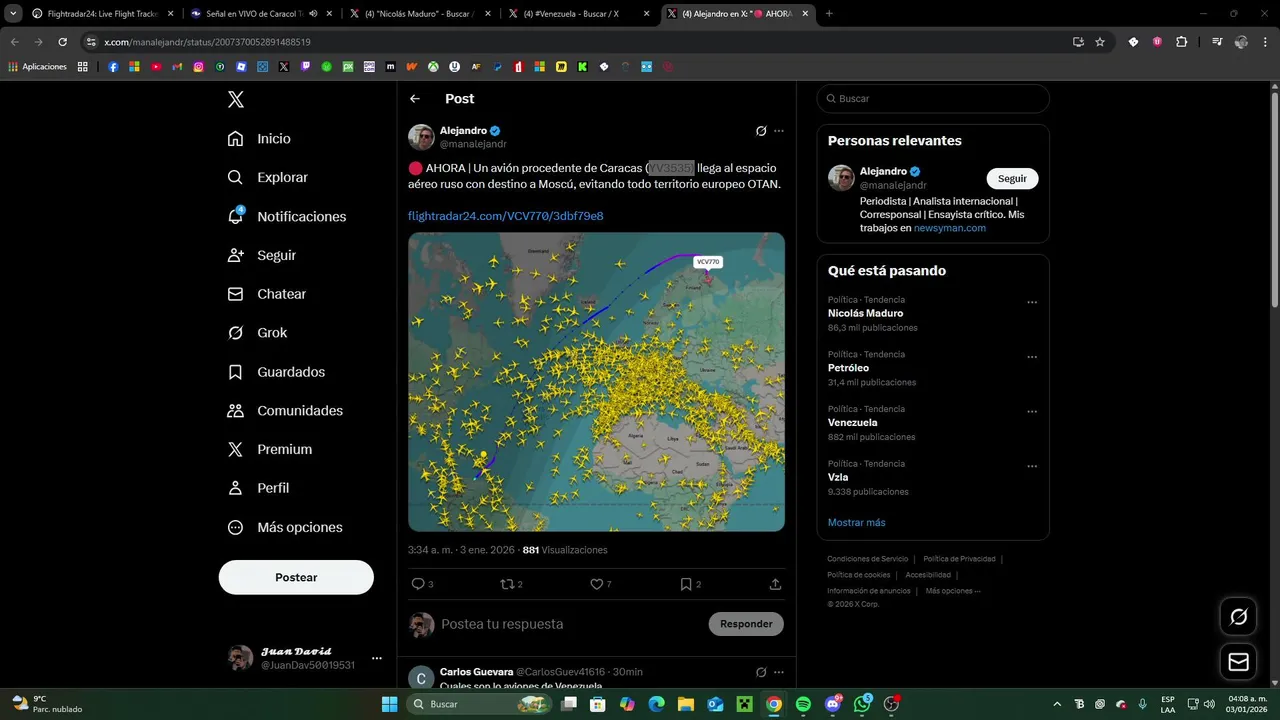
Task: Open options for Petróleo trend
Action: 1032,357
